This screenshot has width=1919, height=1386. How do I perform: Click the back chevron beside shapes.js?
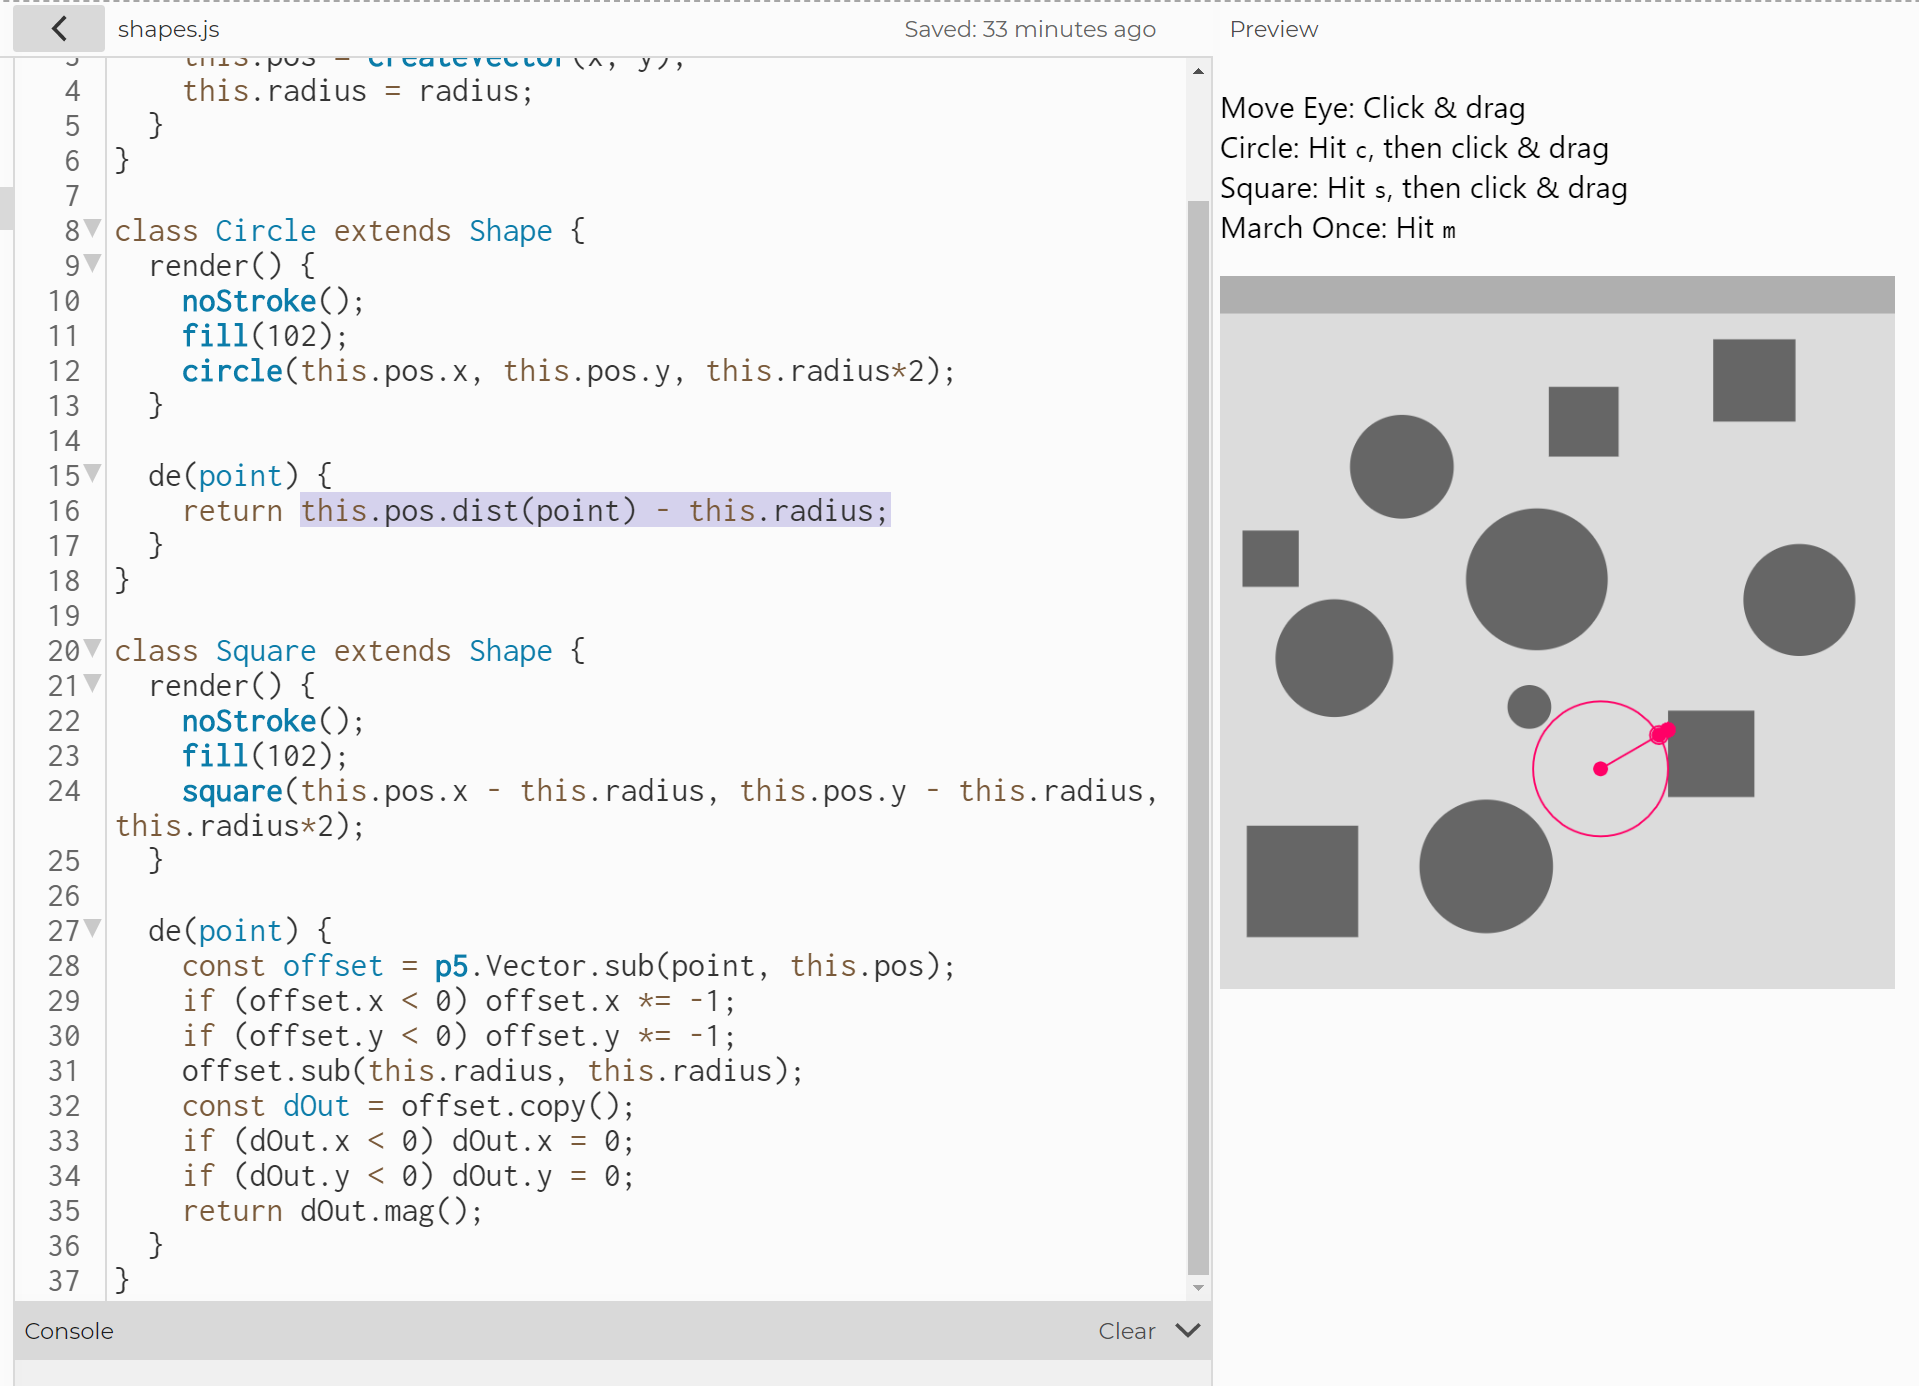59,29
